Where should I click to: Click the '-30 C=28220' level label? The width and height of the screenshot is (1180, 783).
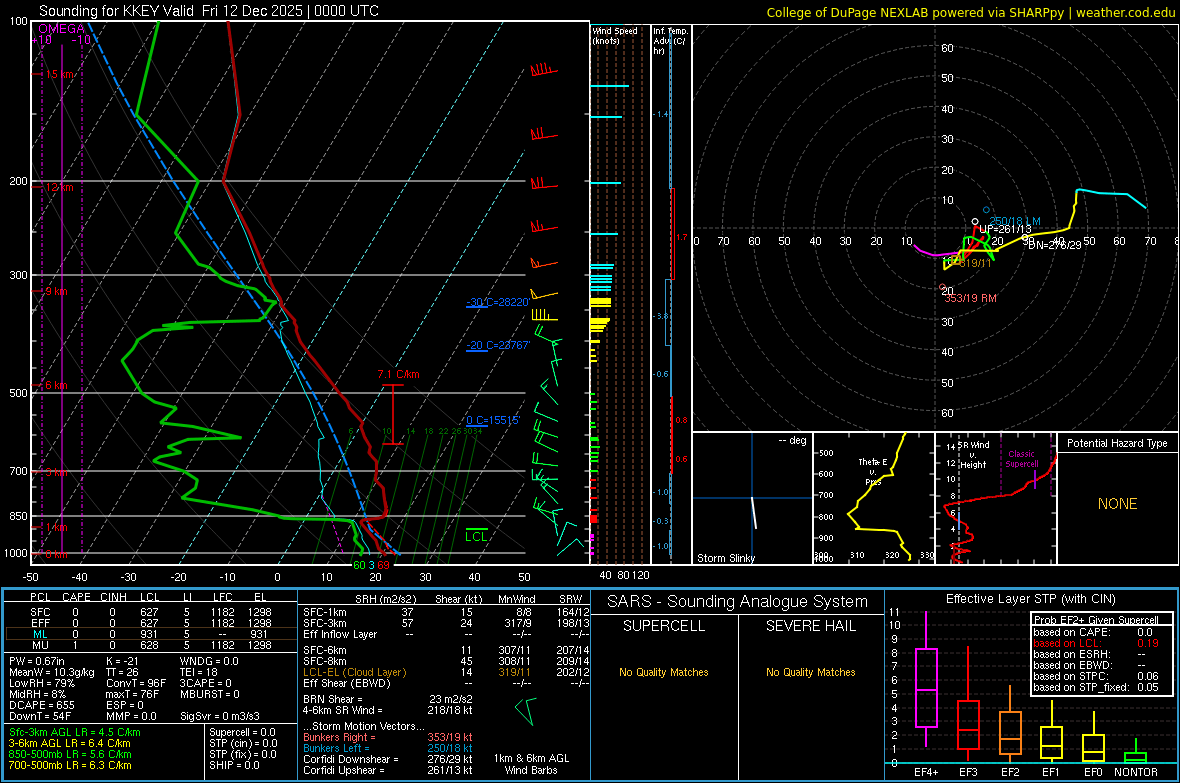pos(498,302)
